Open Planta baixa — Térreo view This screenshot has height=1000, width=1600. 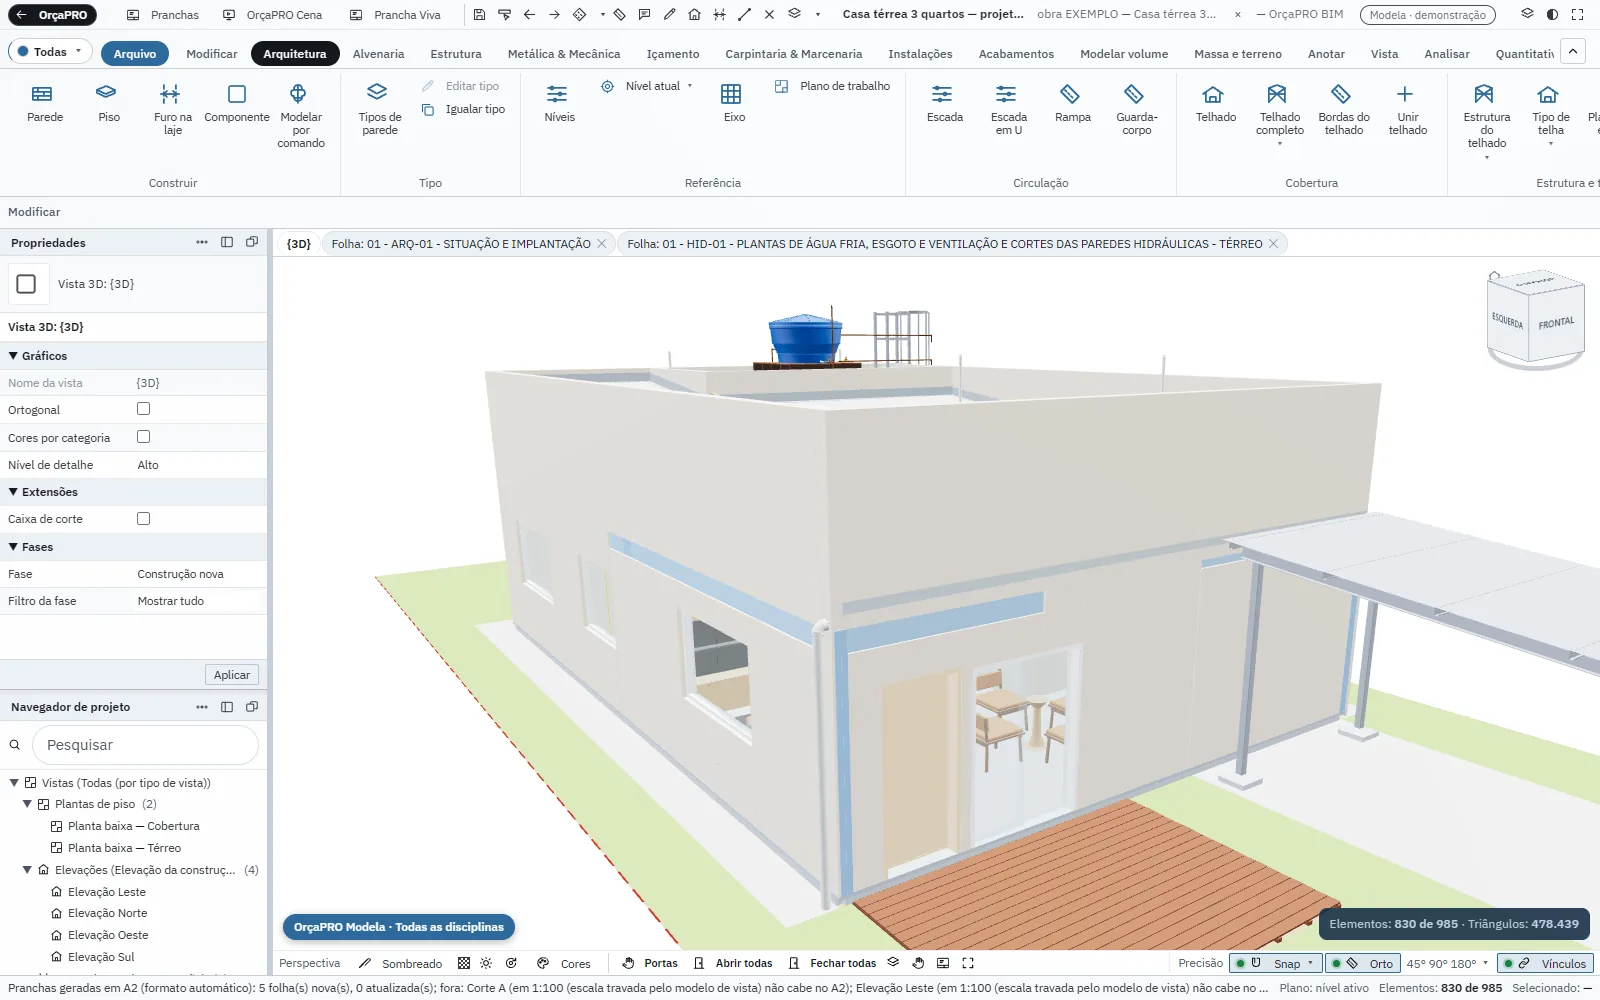coord(124,848)
